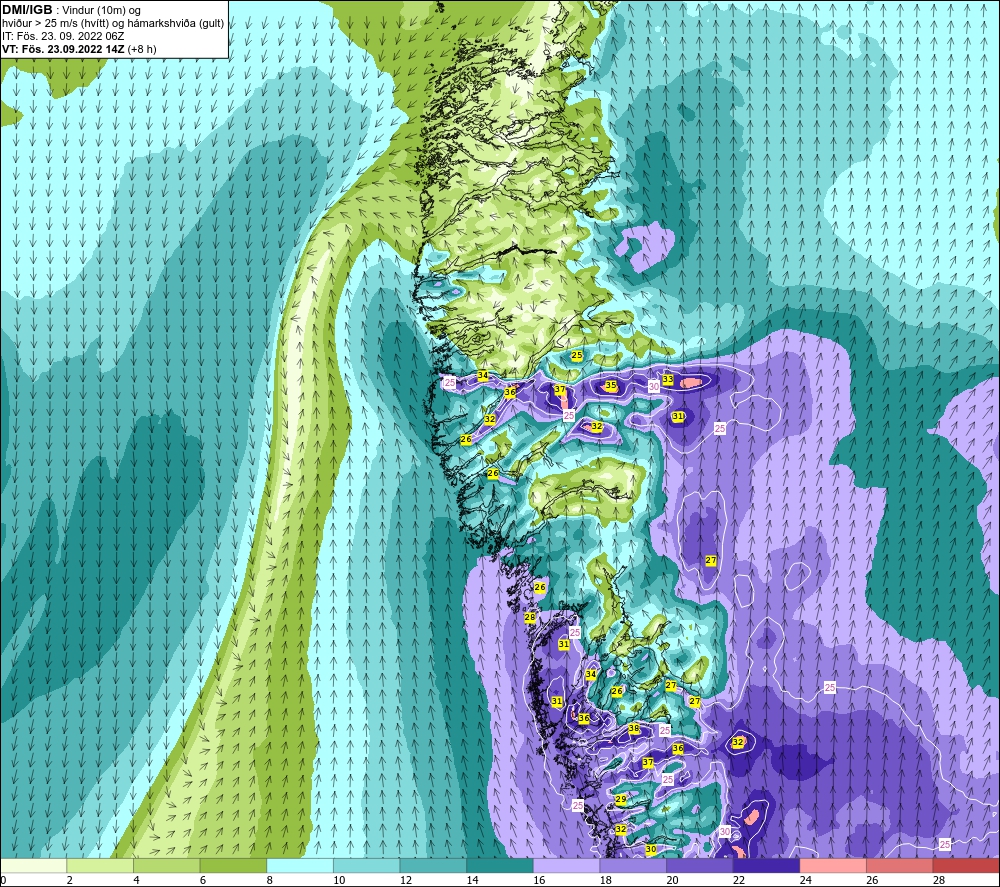Pick the 16–18 m/s lavender legend segment
The height and width of the screenshot is (887, 1000).
point(566,866)
